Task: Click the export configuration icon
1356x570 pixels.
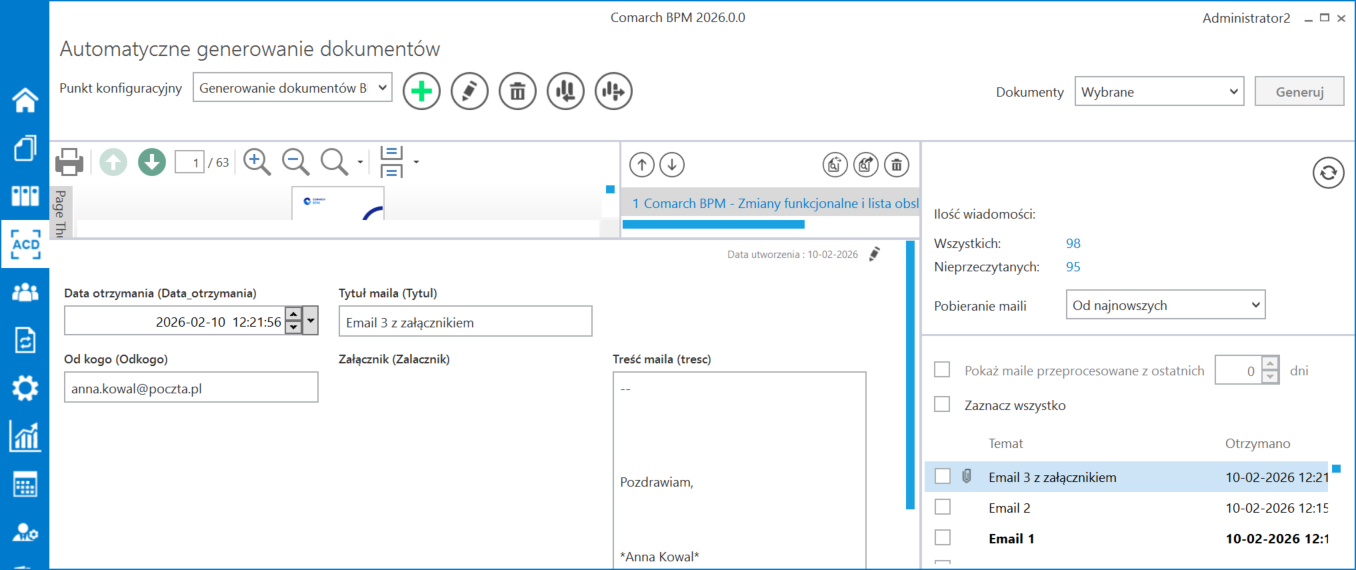Action: point(614,91)
